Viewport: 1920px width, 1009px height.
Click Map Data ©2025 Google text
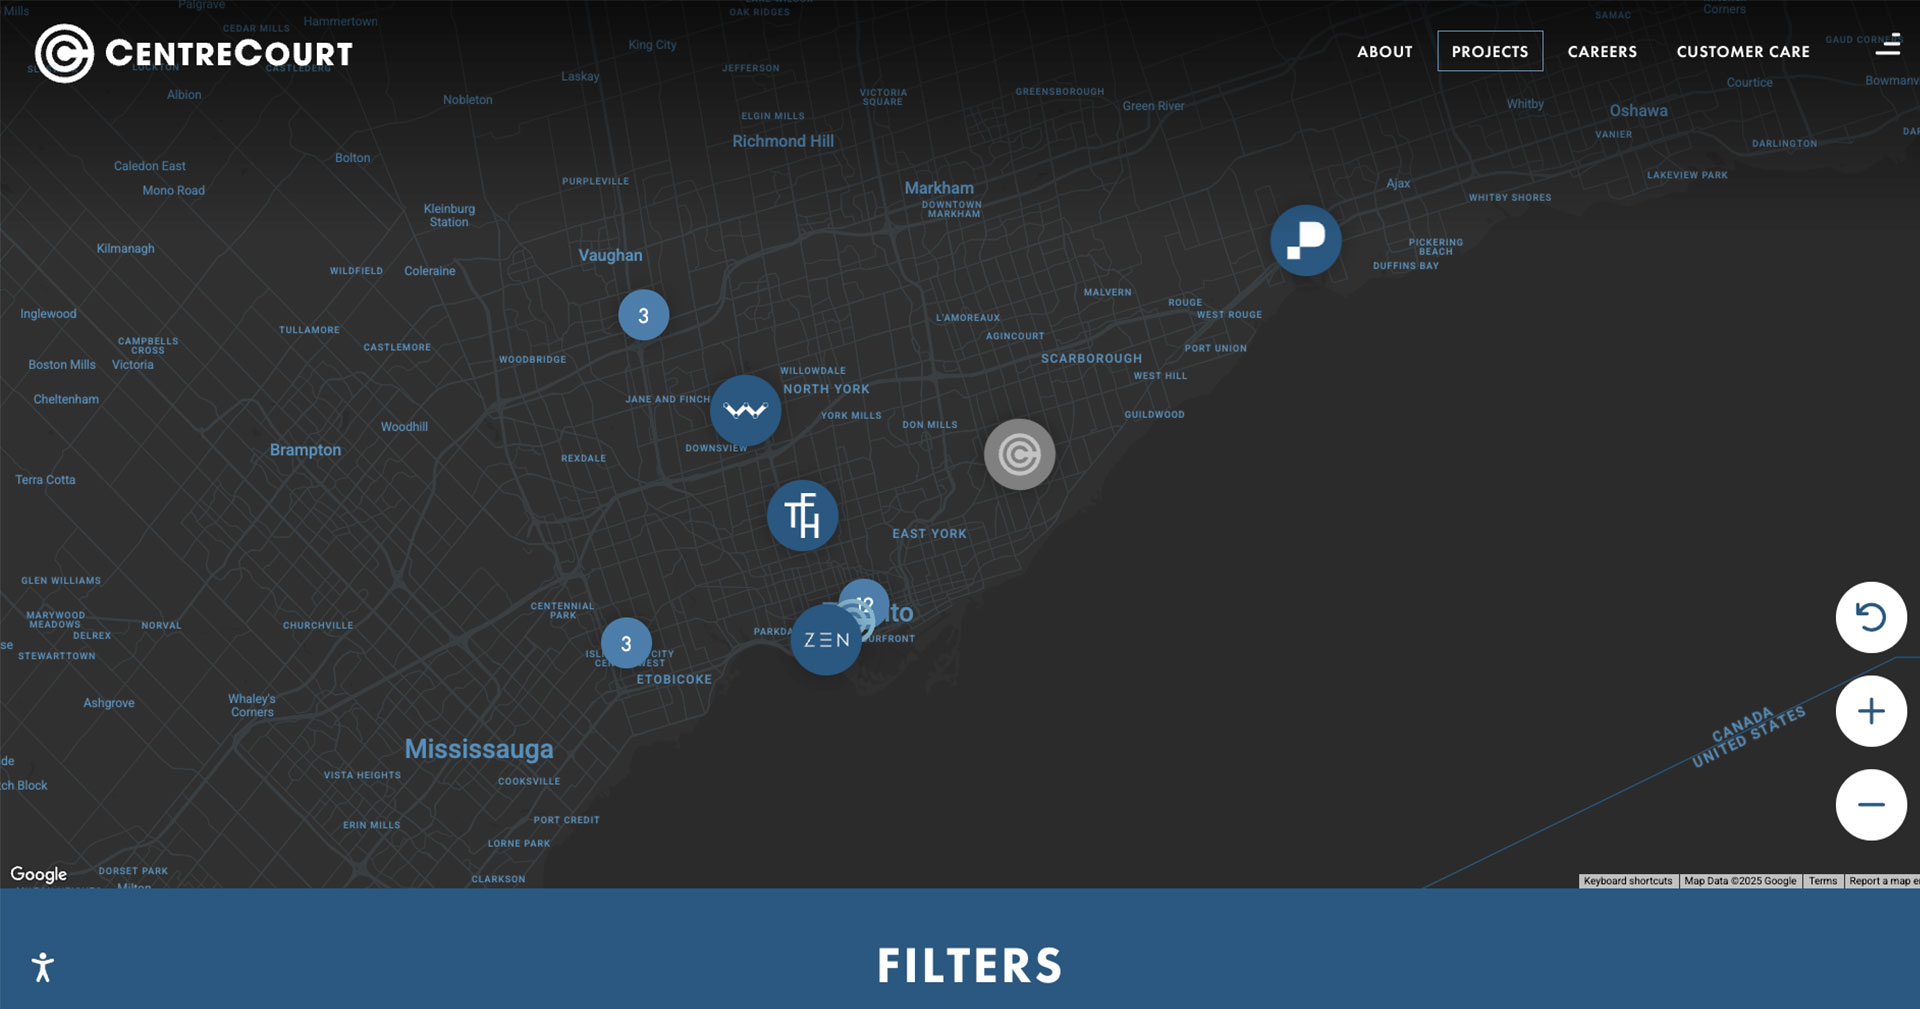[1740, 881]
